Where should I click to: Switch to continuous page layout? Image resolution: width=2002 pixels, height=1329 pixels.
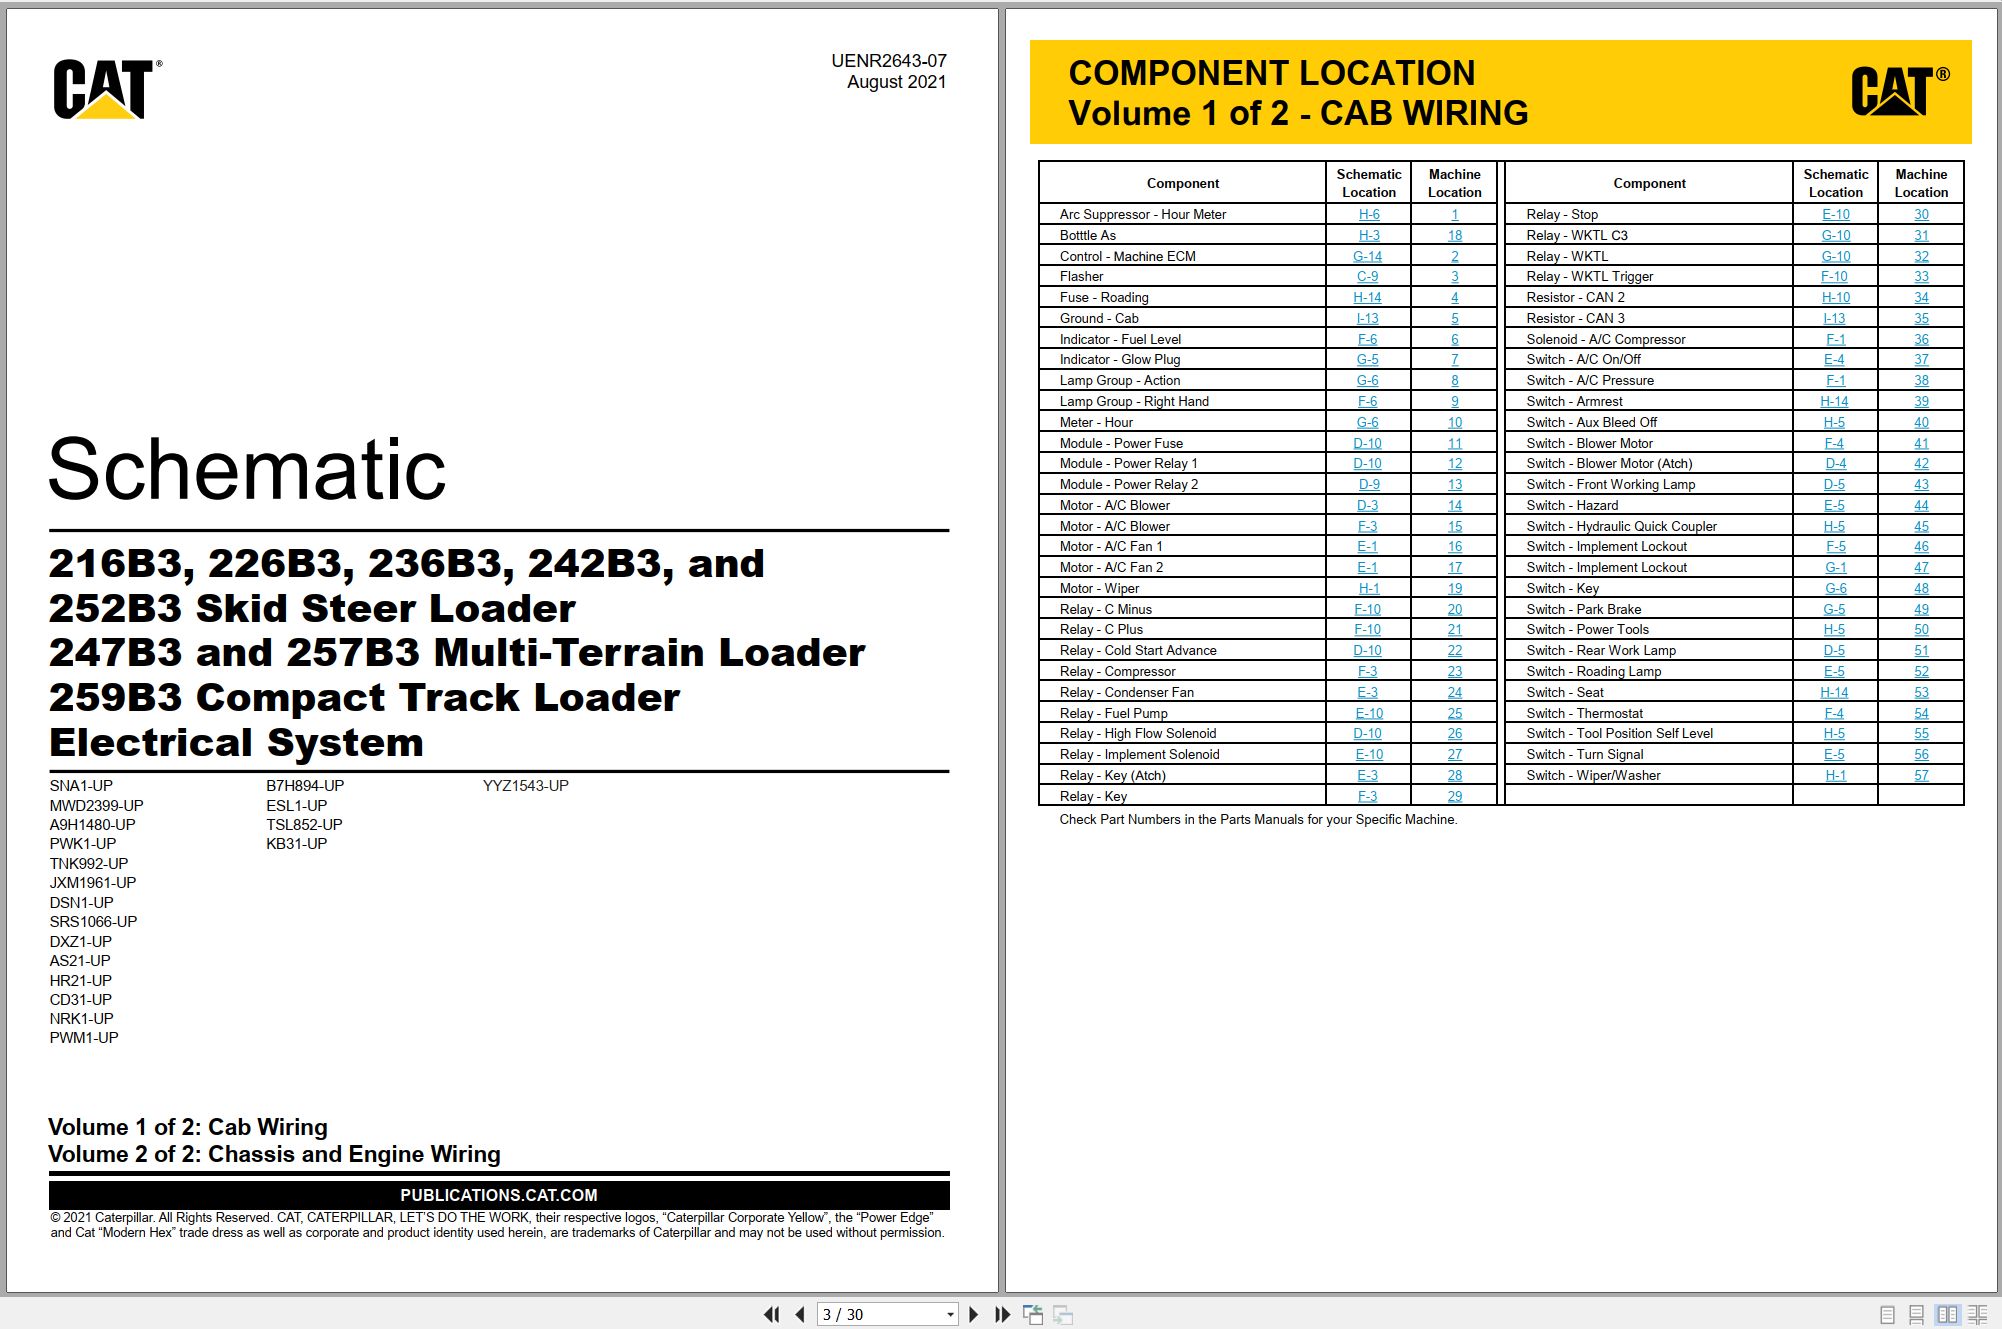pyautogui.click(x=1916, y=1315)
